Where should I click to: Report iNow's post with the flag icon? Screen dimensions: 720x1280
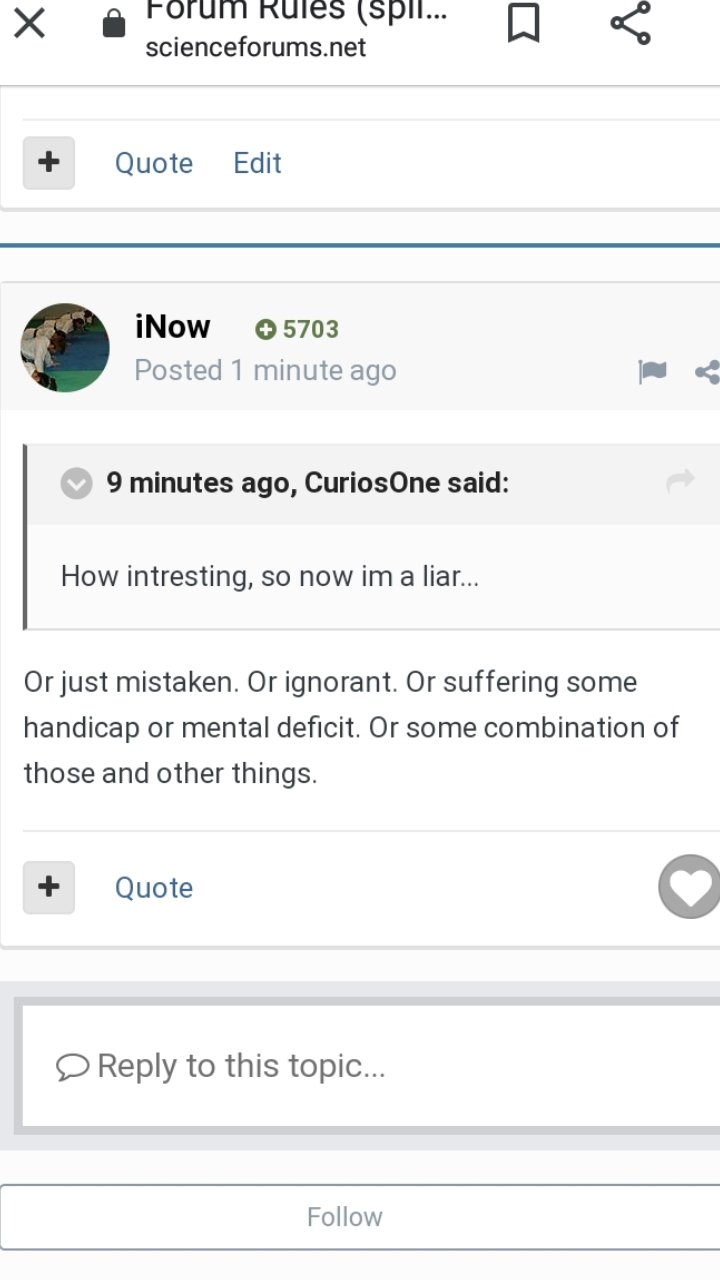click(652, 372)
